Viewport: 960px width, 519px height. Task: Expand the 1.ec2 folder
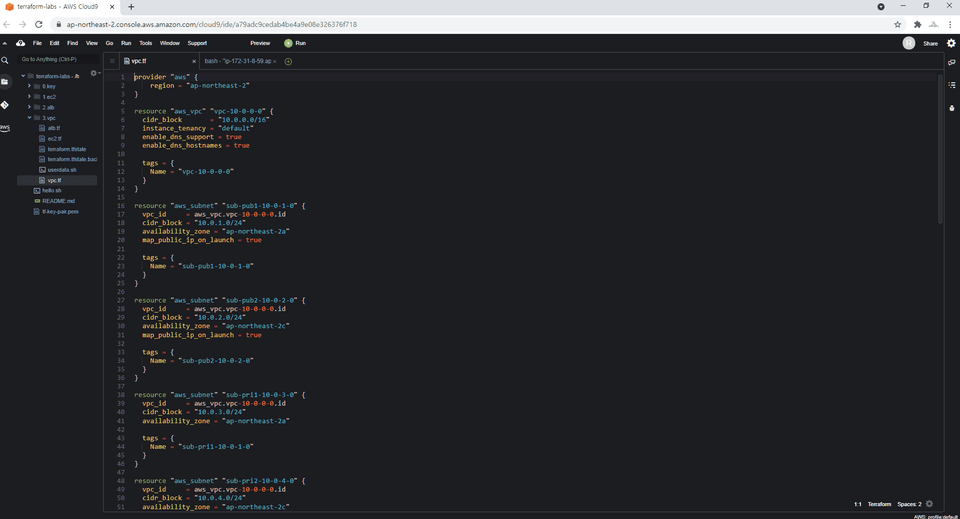29,97
